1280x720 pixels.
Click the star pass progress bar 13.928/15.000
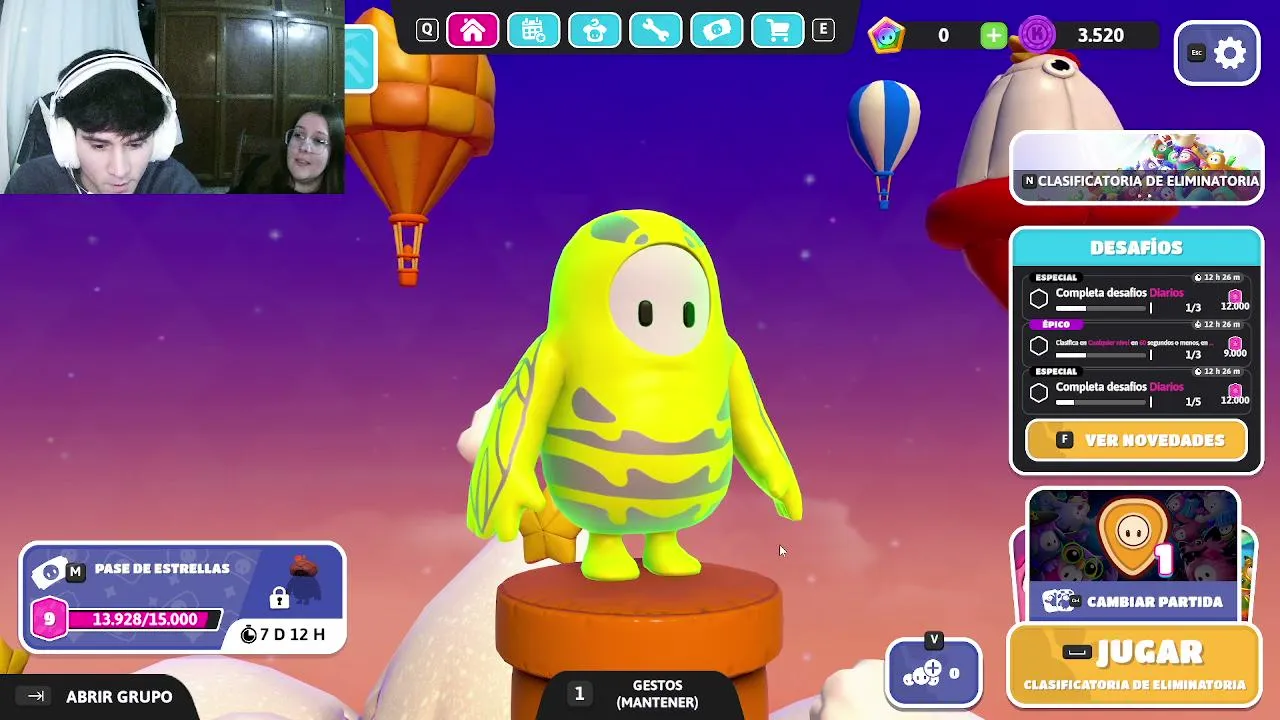click(144, 619)
